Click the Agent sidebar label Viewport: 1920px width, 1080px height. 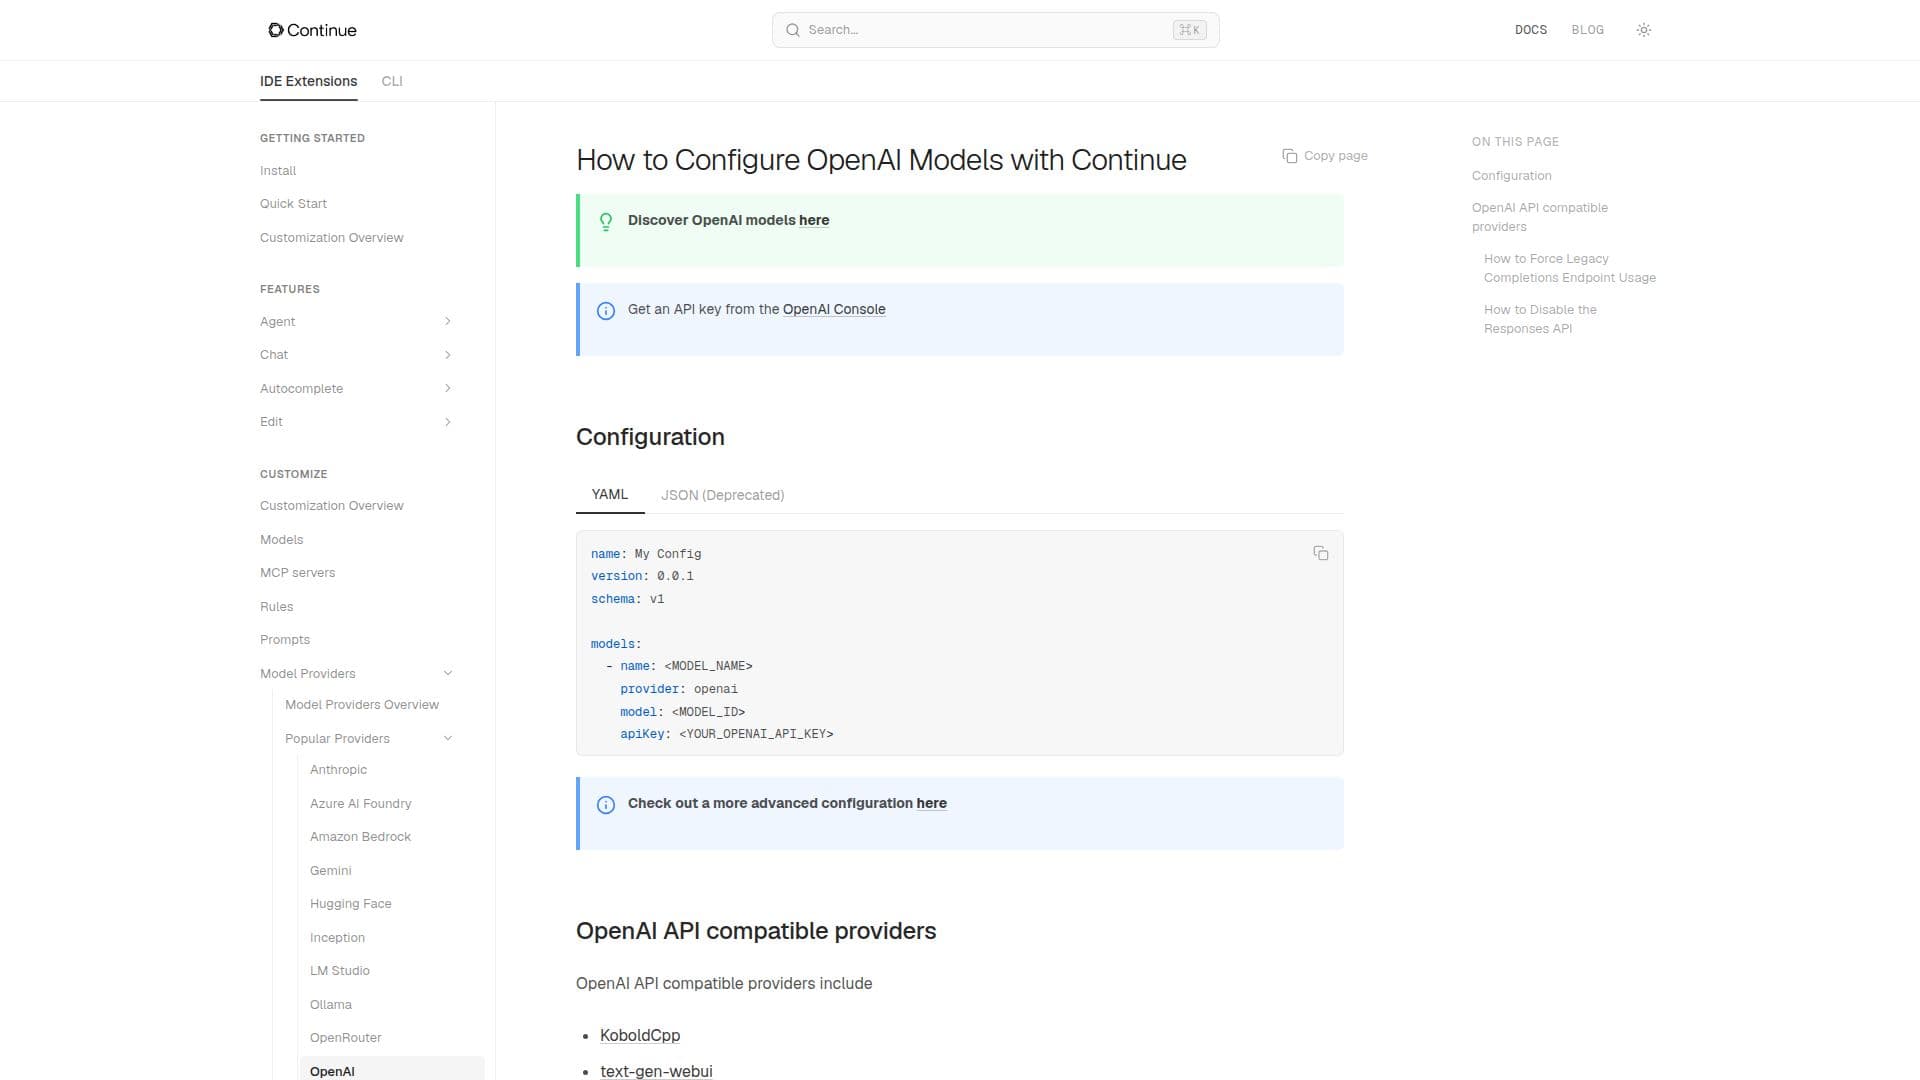(277, 322)
